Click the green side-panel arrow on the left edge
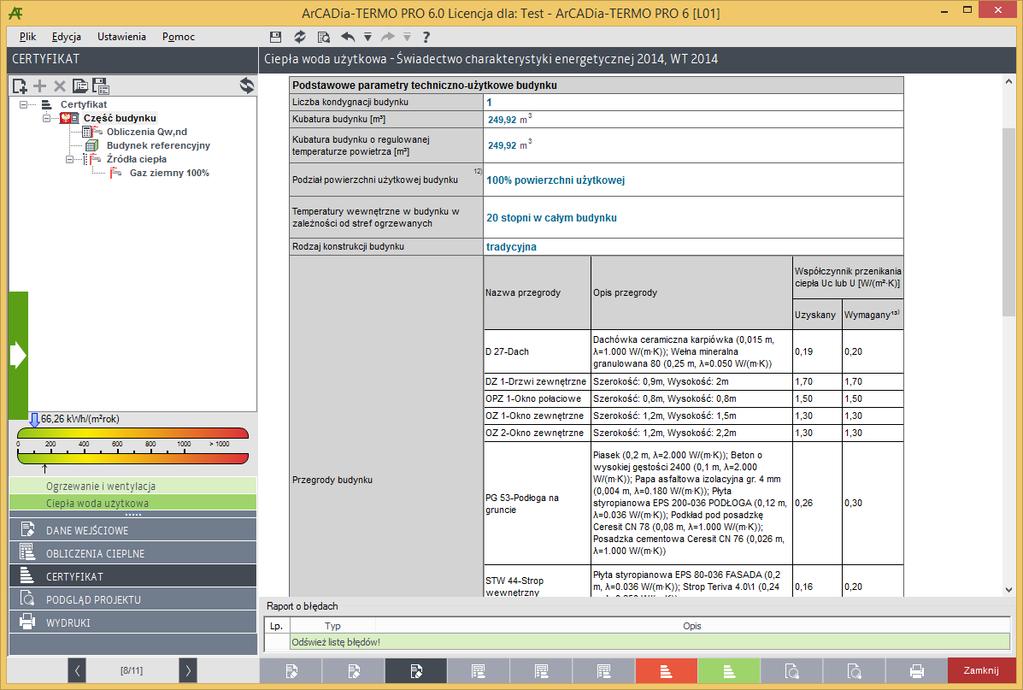The width and height of the screenshot is (1023, 690). [x=18, y=355]
